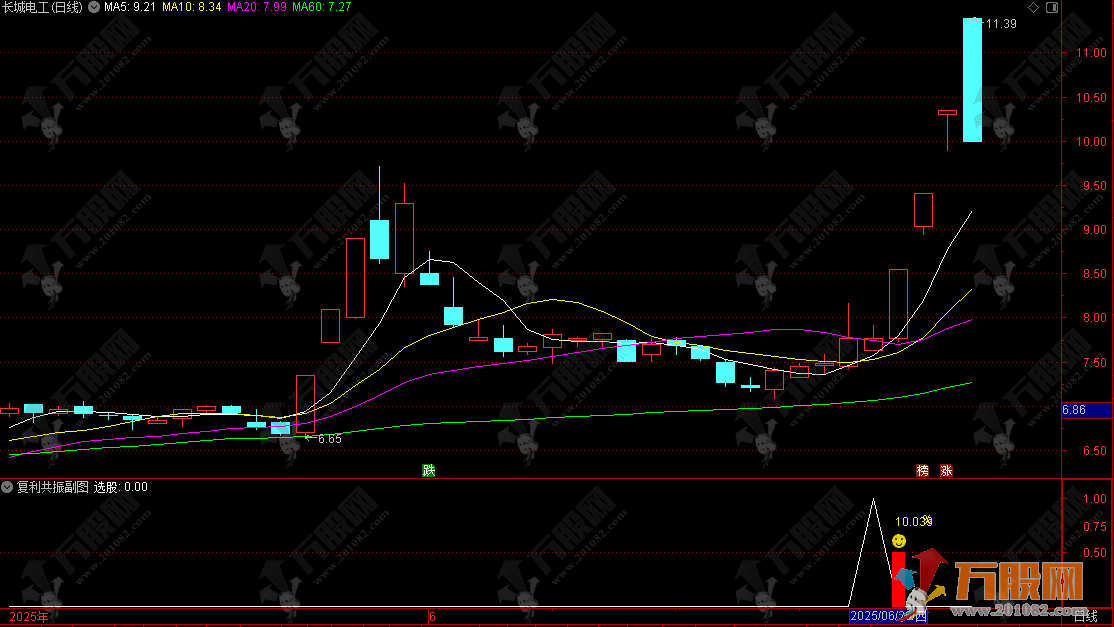Click the yellow 10.03 value in sub-chart
Viewport: 1114px width, 627px height.
(x=912, y=522)
